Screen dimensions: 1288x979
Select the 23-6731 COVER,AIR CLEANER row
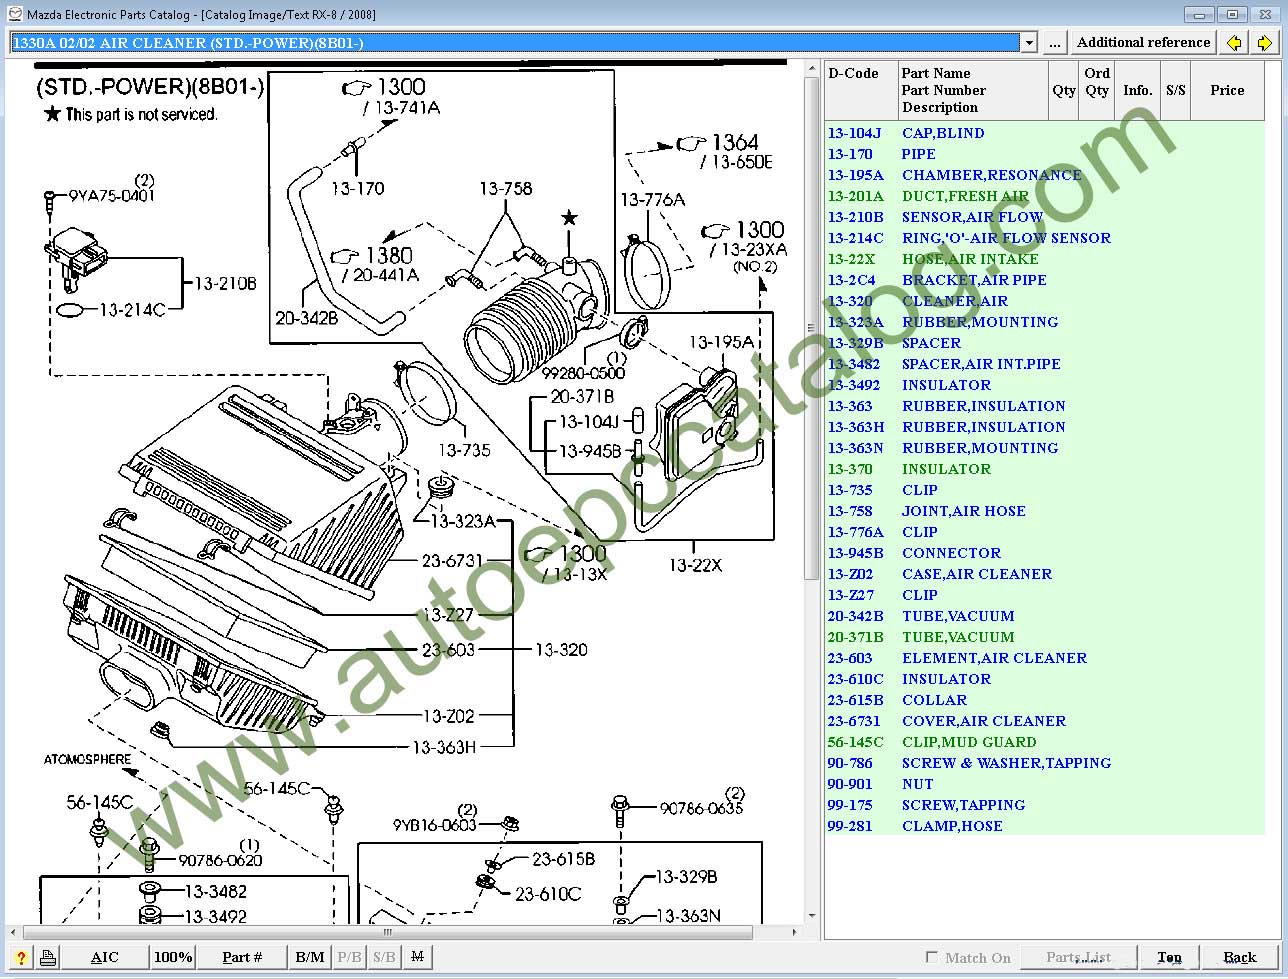(x=1045, y=721)
